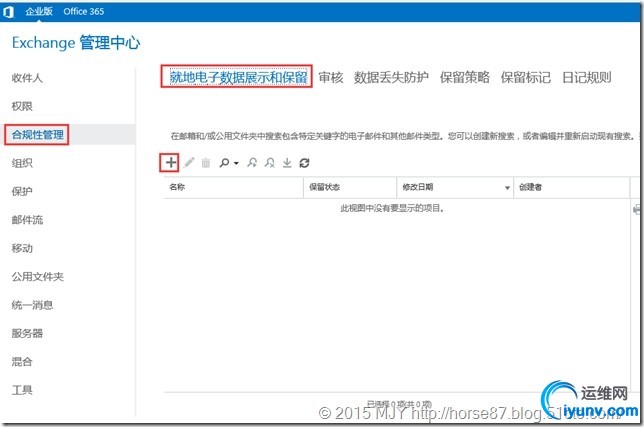Switch to the 保留标记 tab
The width and height of the screenshot is (644, 427).
point(525,77)
